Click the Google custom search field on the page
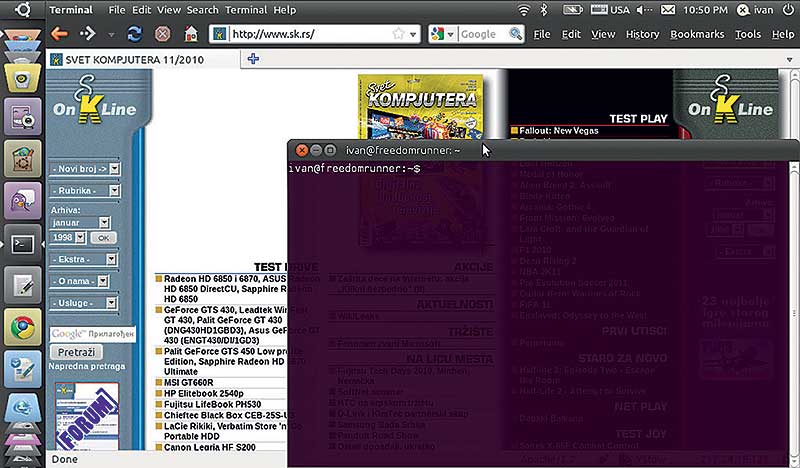The height and width of the screenshot is (468, 800). tap(93, 334)
